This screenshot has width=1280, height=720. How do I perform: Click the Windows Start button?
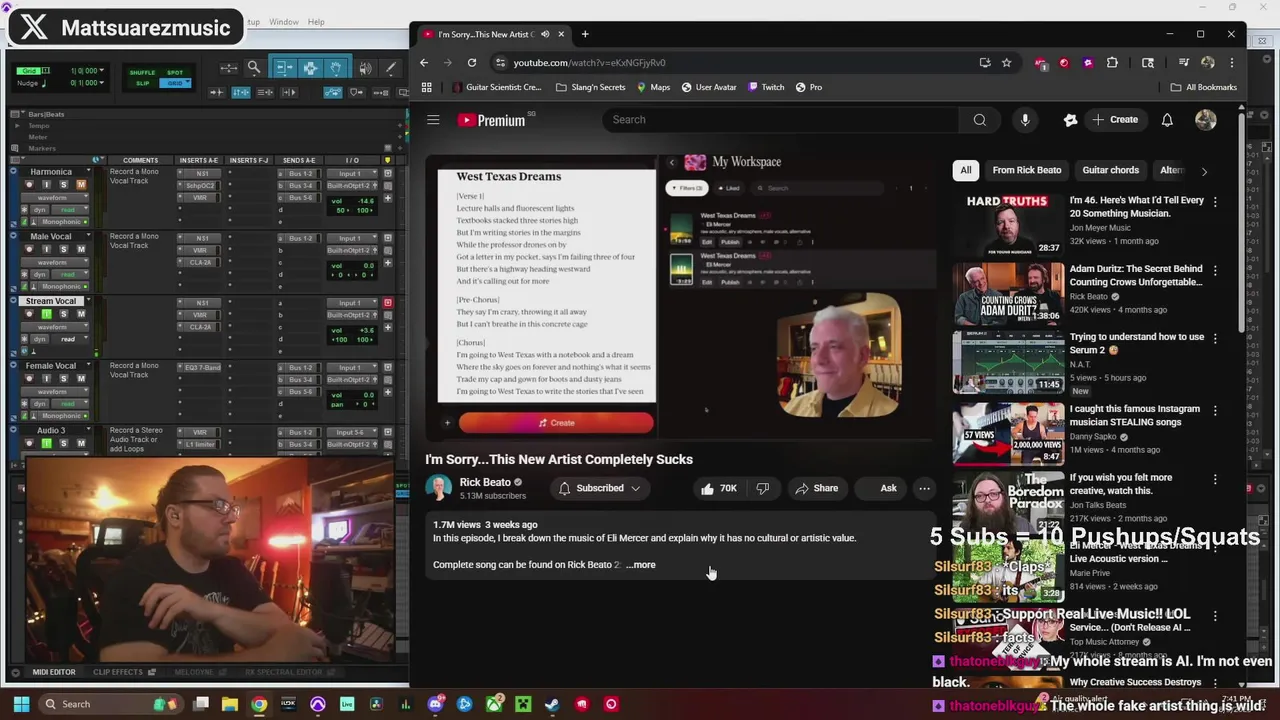click(x=20, y=704)
